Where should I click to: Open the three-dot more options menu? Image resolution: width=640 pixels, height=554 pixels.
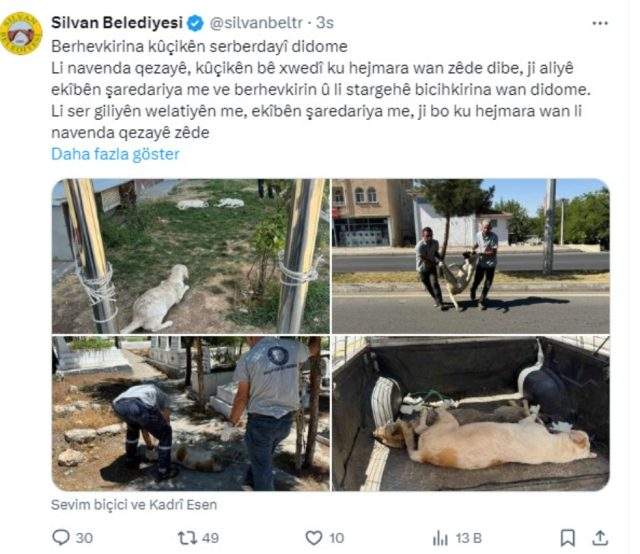pyautogui.click(x=600, y=23)
